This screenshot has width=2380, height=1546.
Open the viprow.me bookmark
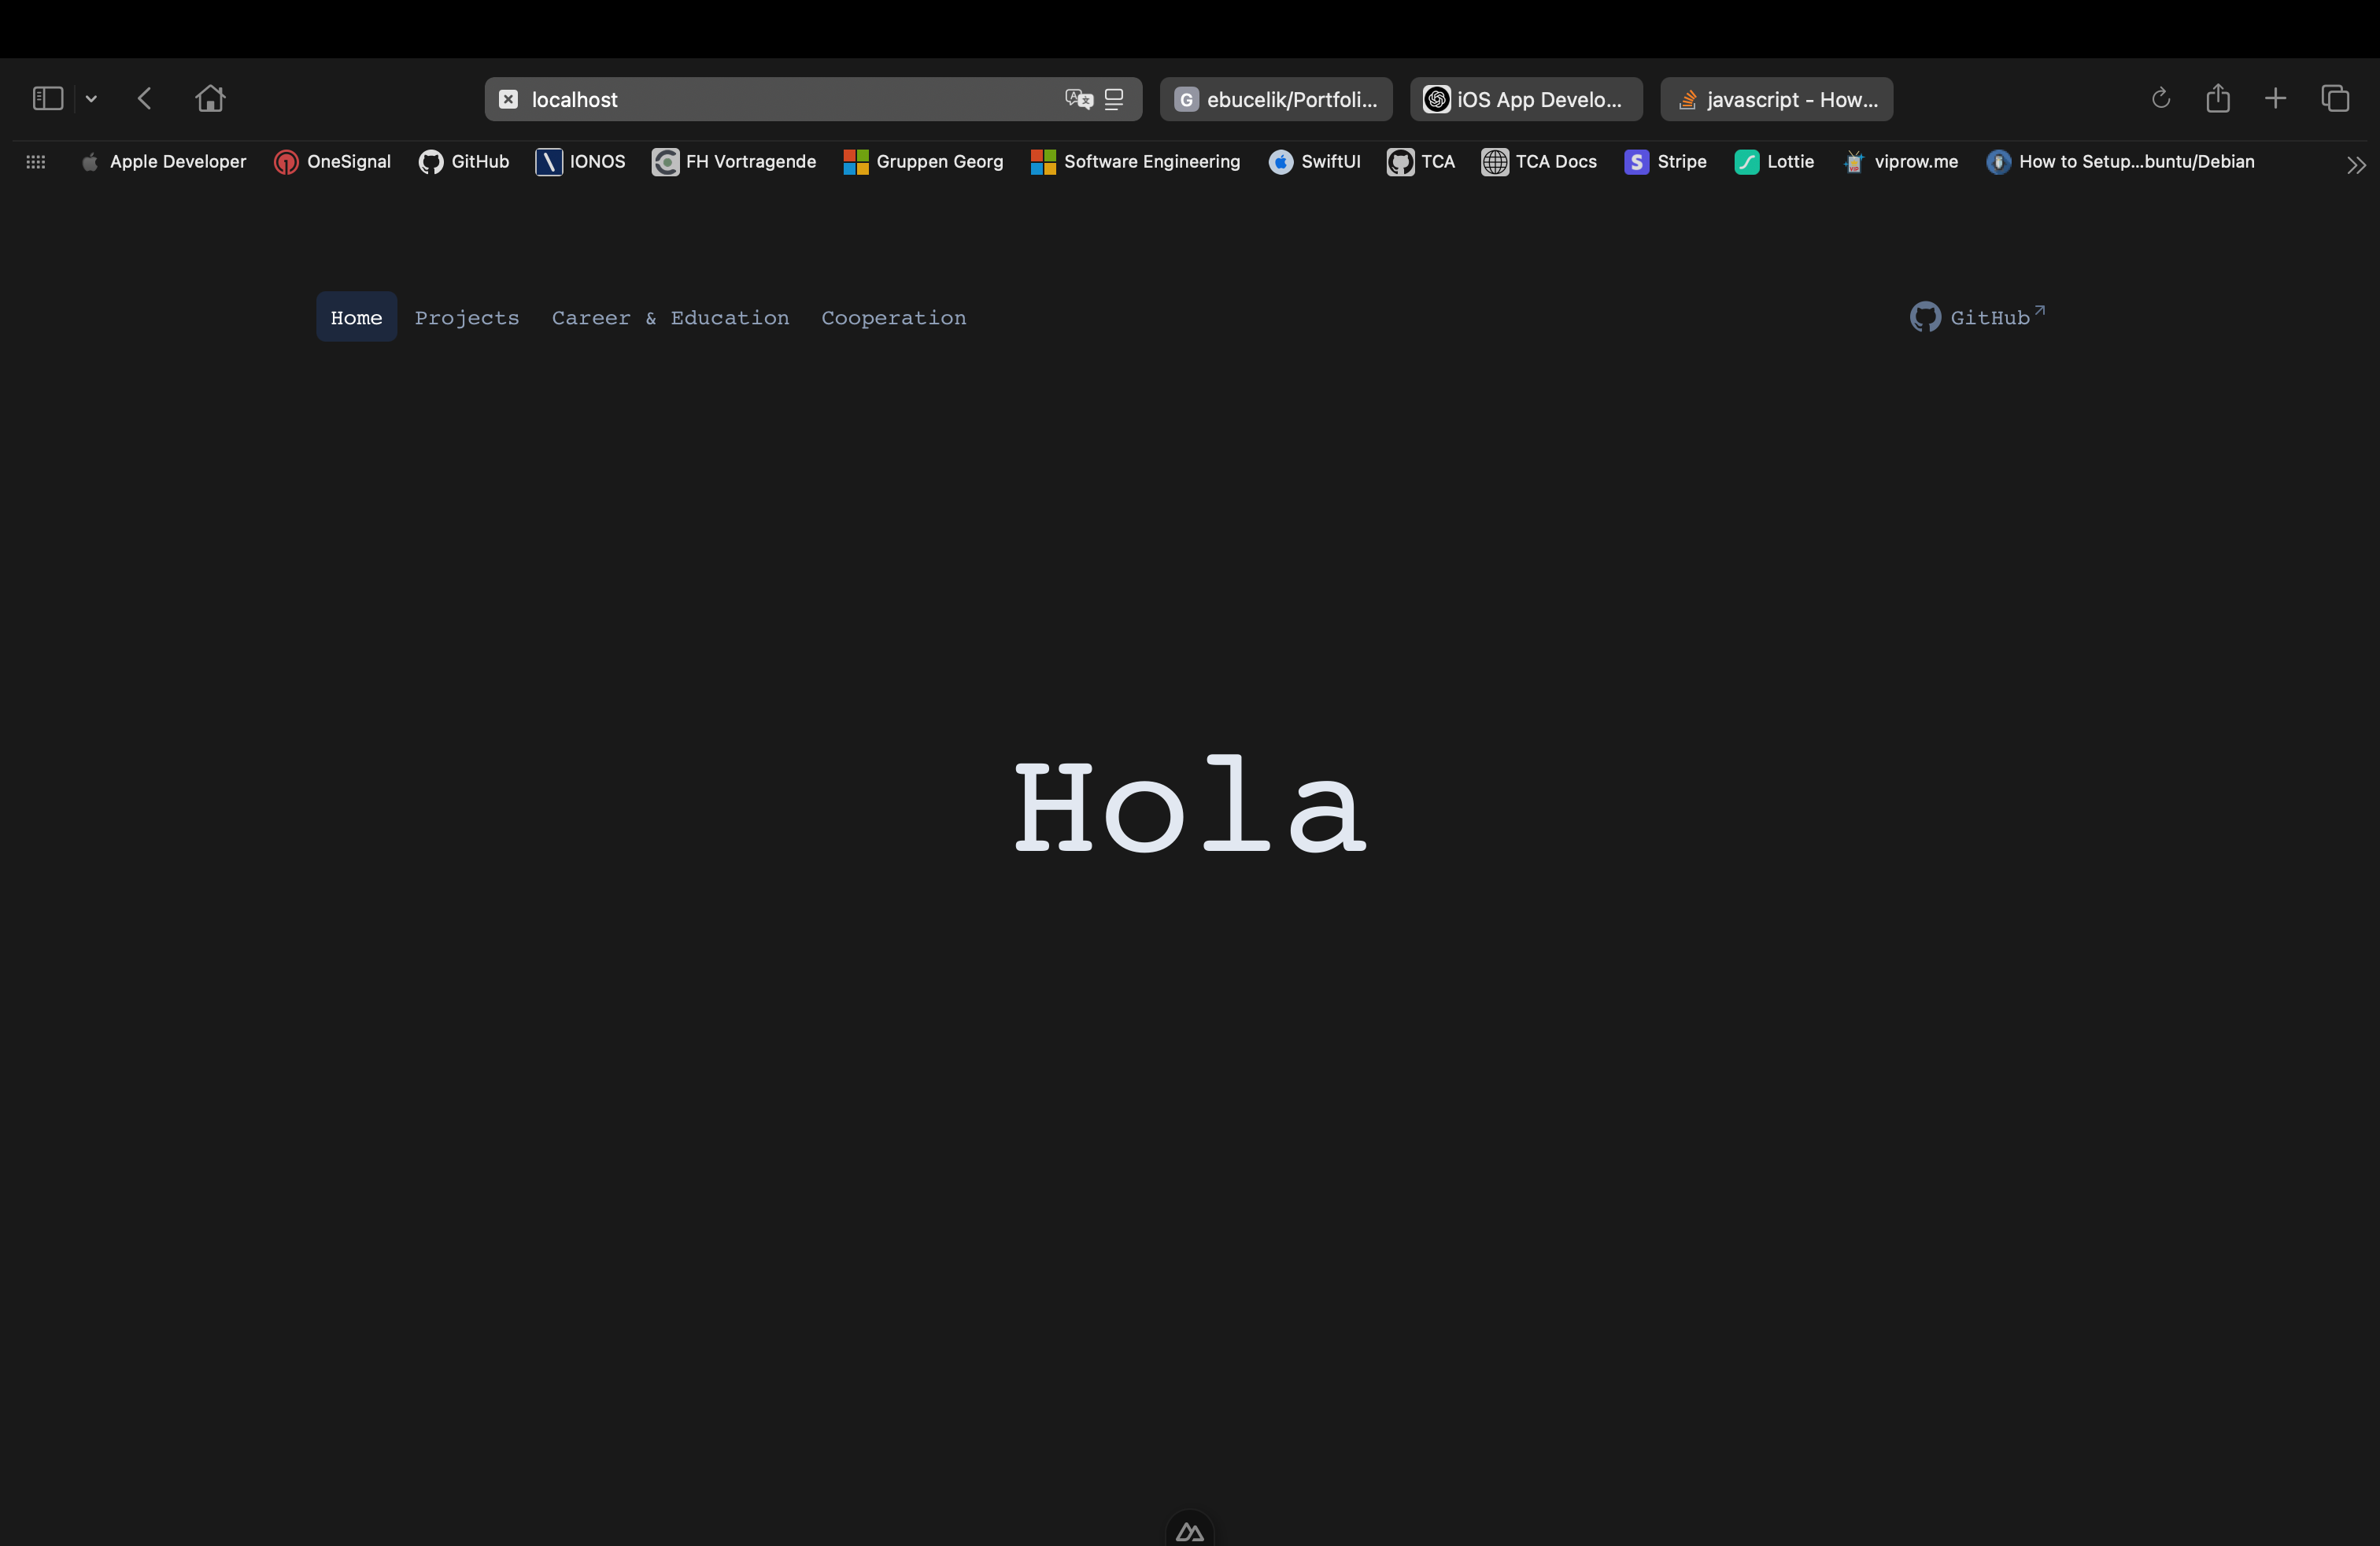tap(1900, 162)
